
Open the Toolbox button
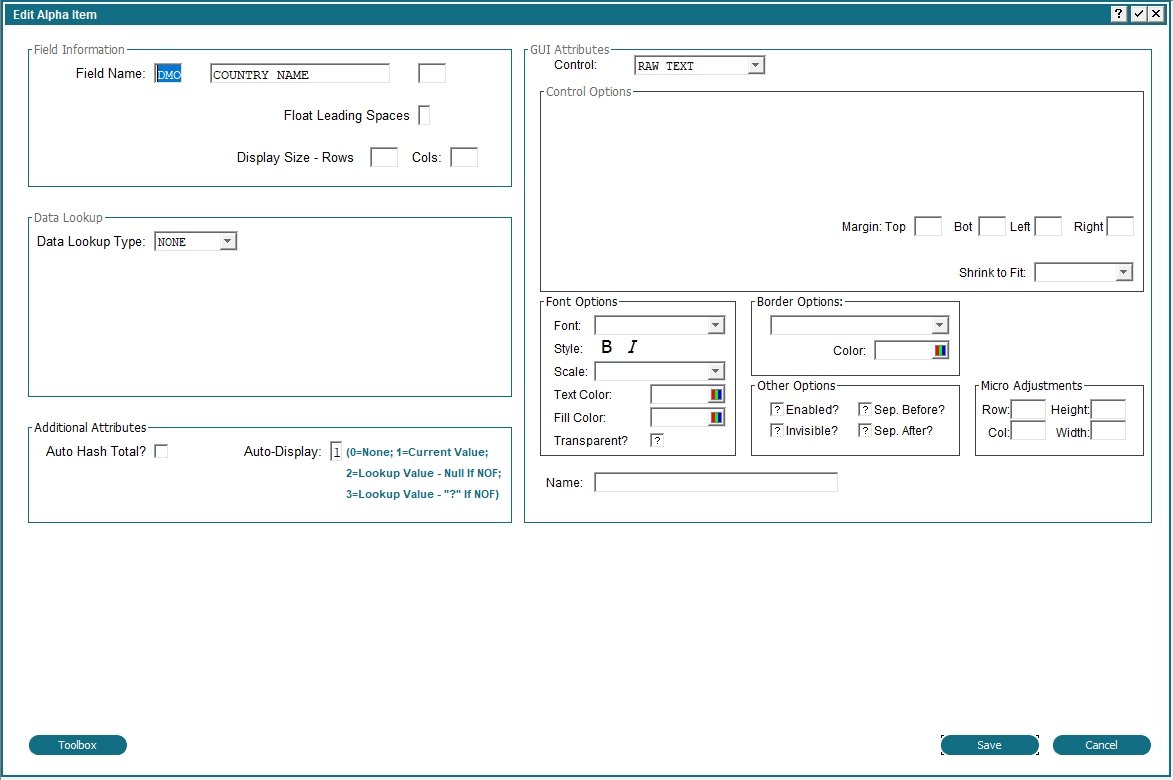78,745
